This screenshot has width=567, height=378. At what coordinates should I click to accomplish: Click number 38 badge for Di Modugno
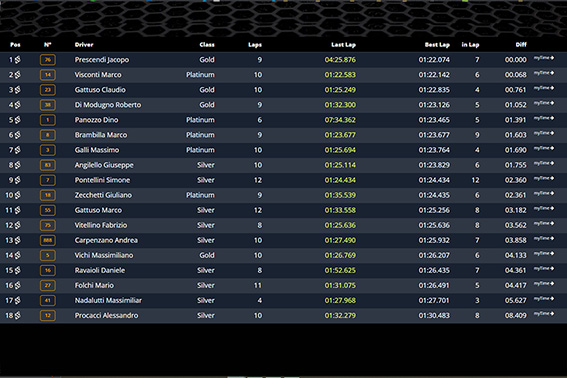click(48, 105)
